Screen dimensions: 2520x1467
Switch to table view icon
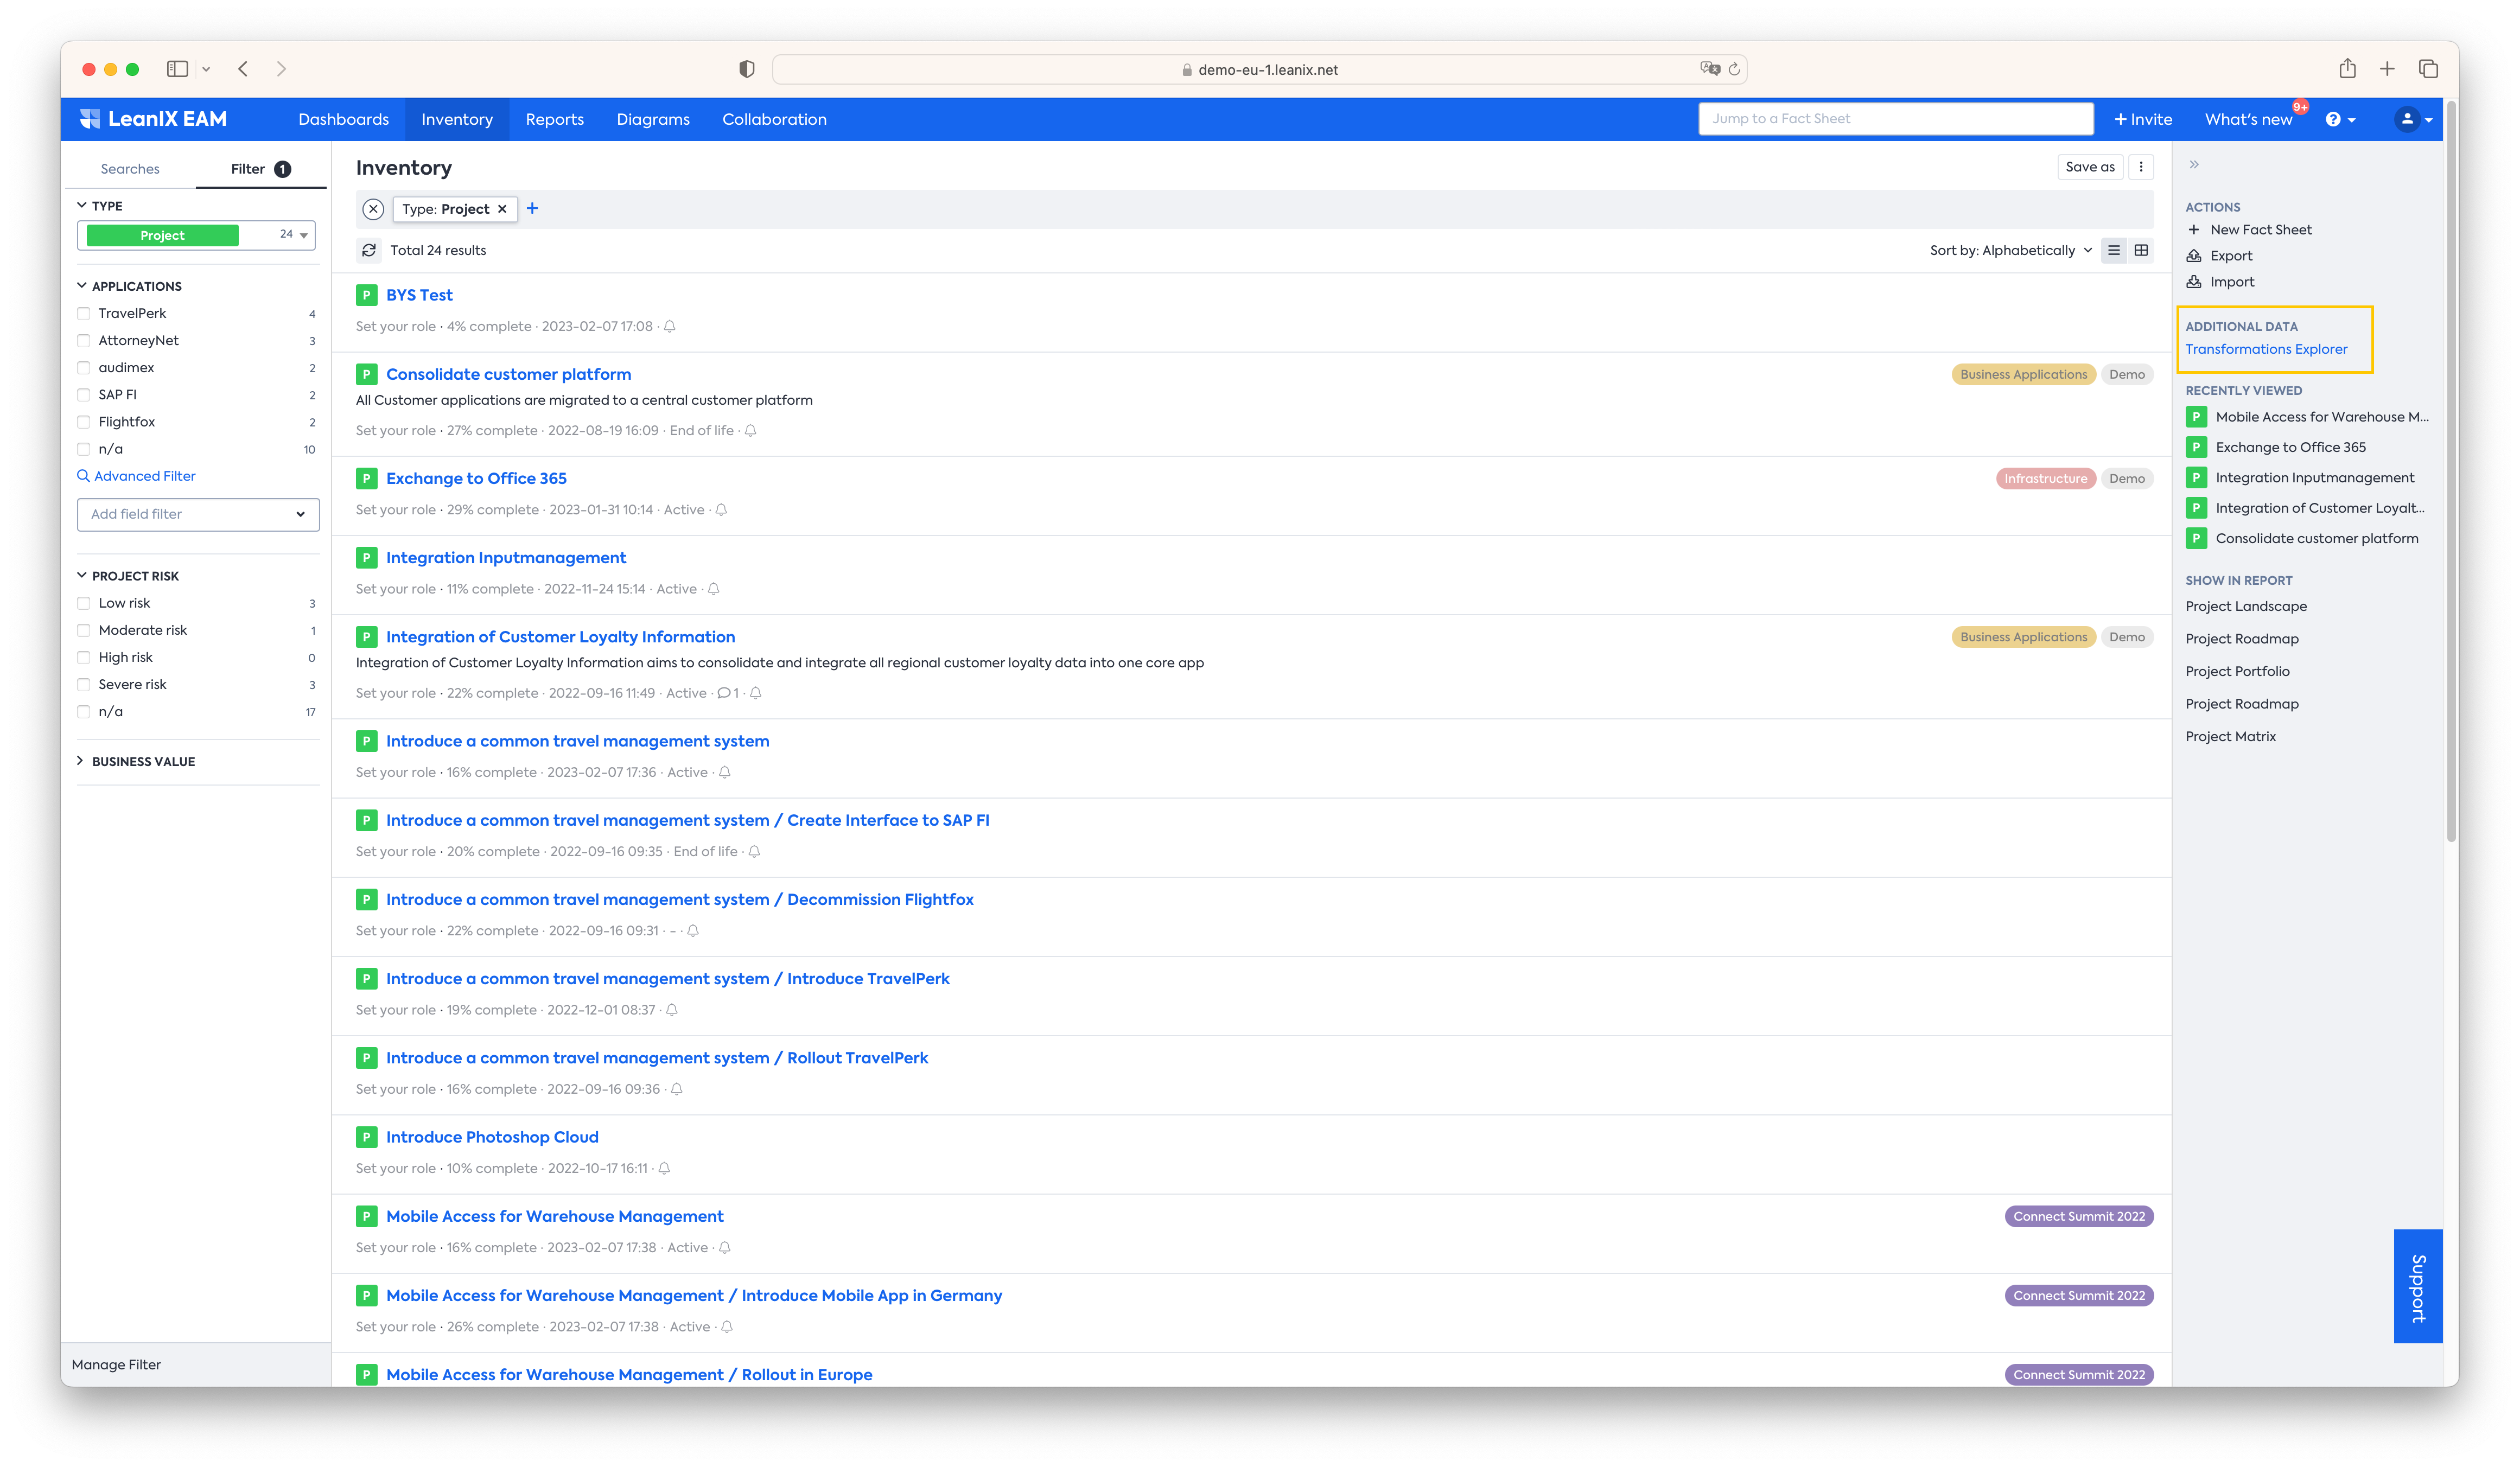pyautogui.click(x=2141, y=250)
